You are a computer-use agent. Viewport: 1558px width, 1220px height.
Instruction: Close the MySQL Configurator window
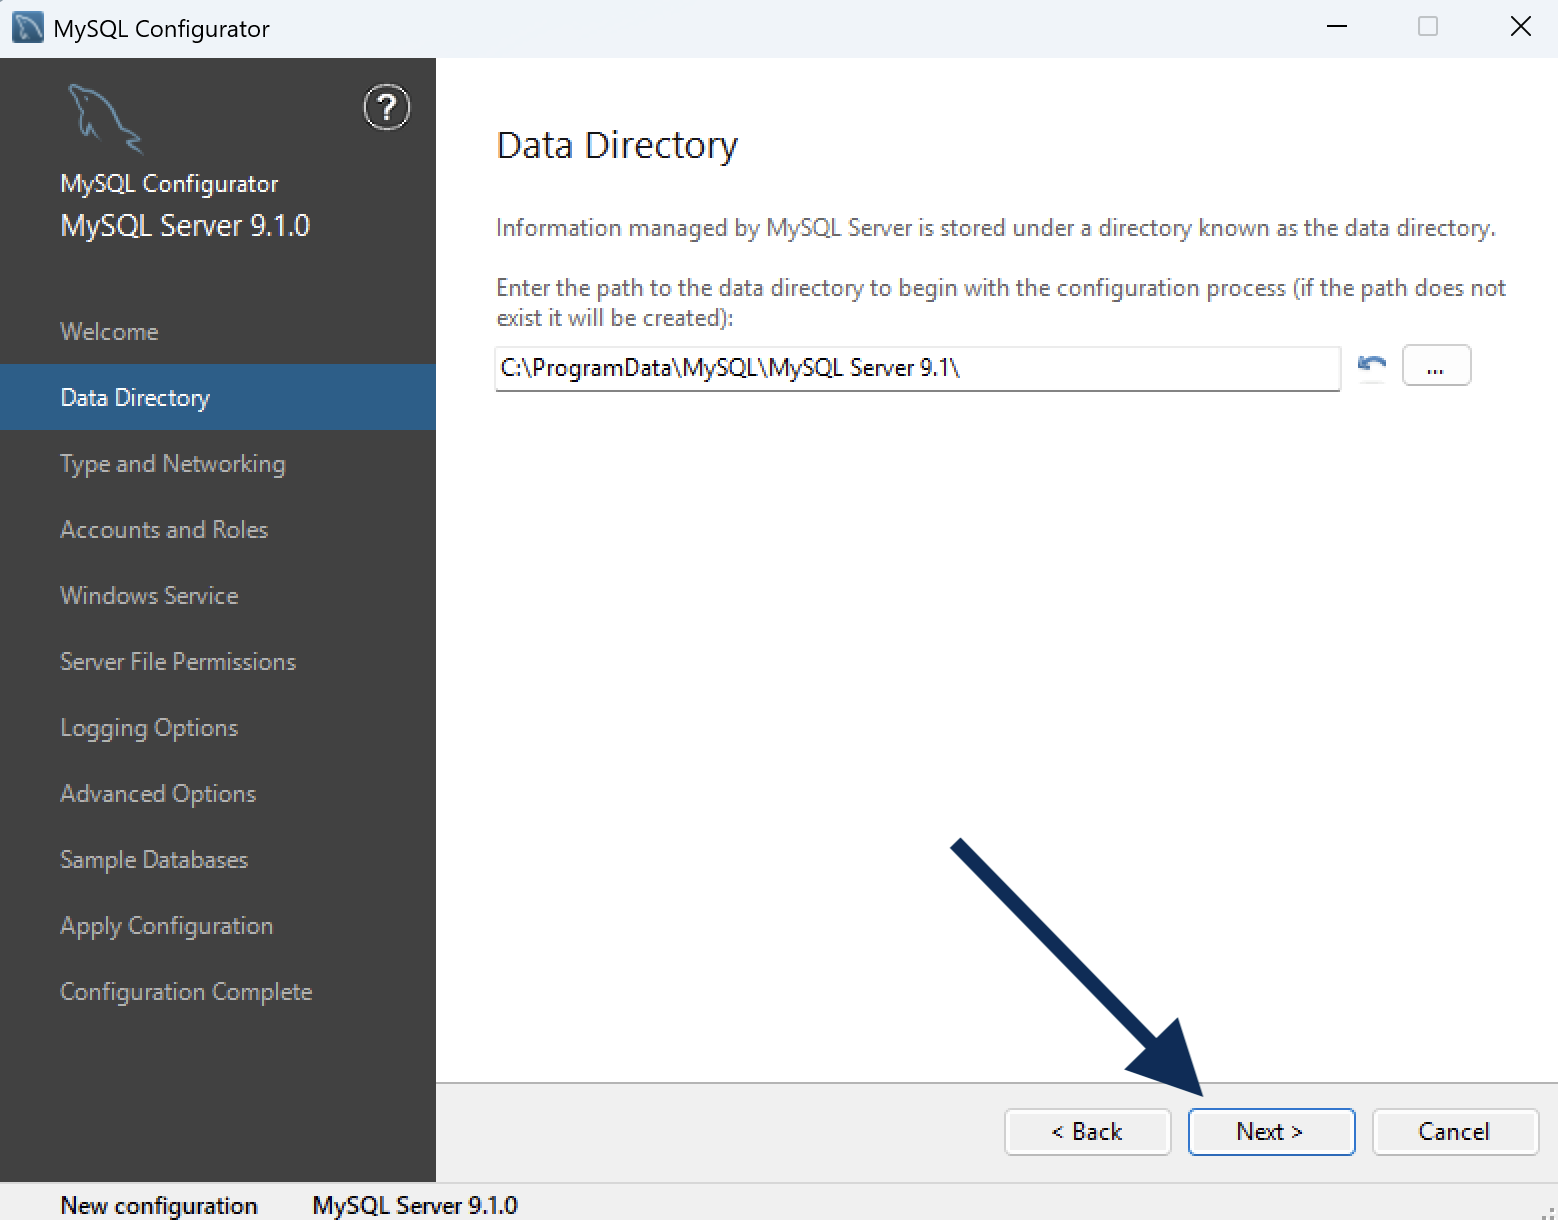(1521, 27)
